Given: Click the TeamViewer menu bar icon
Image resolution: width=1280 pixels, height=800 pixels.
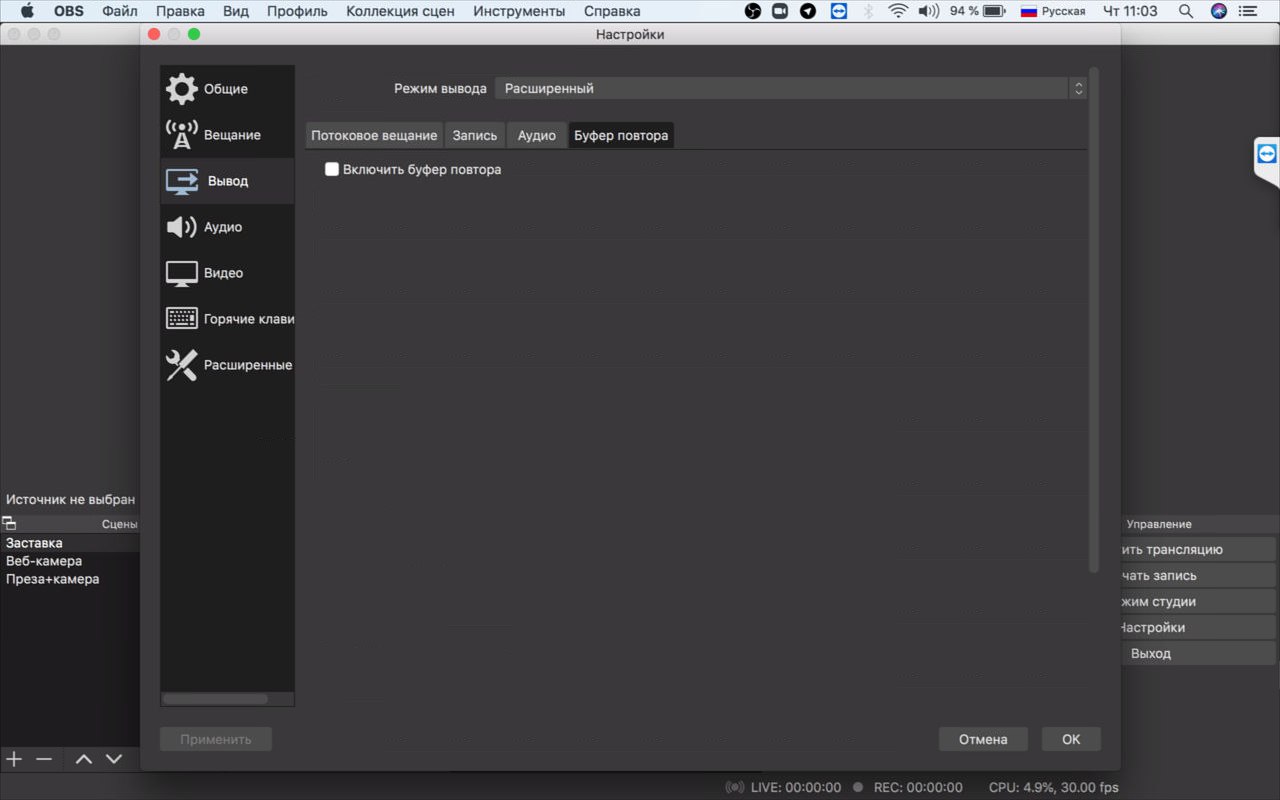Looking at the screenshot, I should (x=838, y=11).
